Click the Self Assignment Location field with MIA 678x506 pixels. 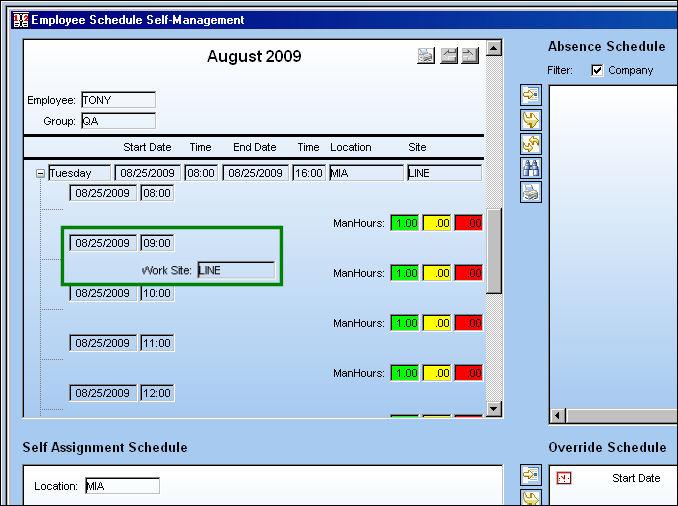coord(122,486)
